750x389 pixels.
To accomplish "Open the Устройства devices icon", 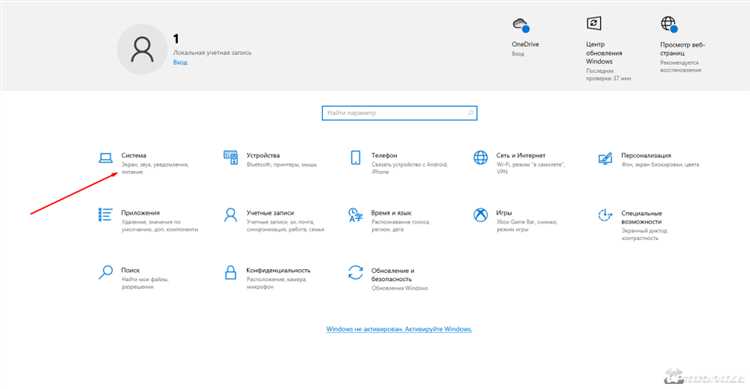I will 231,157.
